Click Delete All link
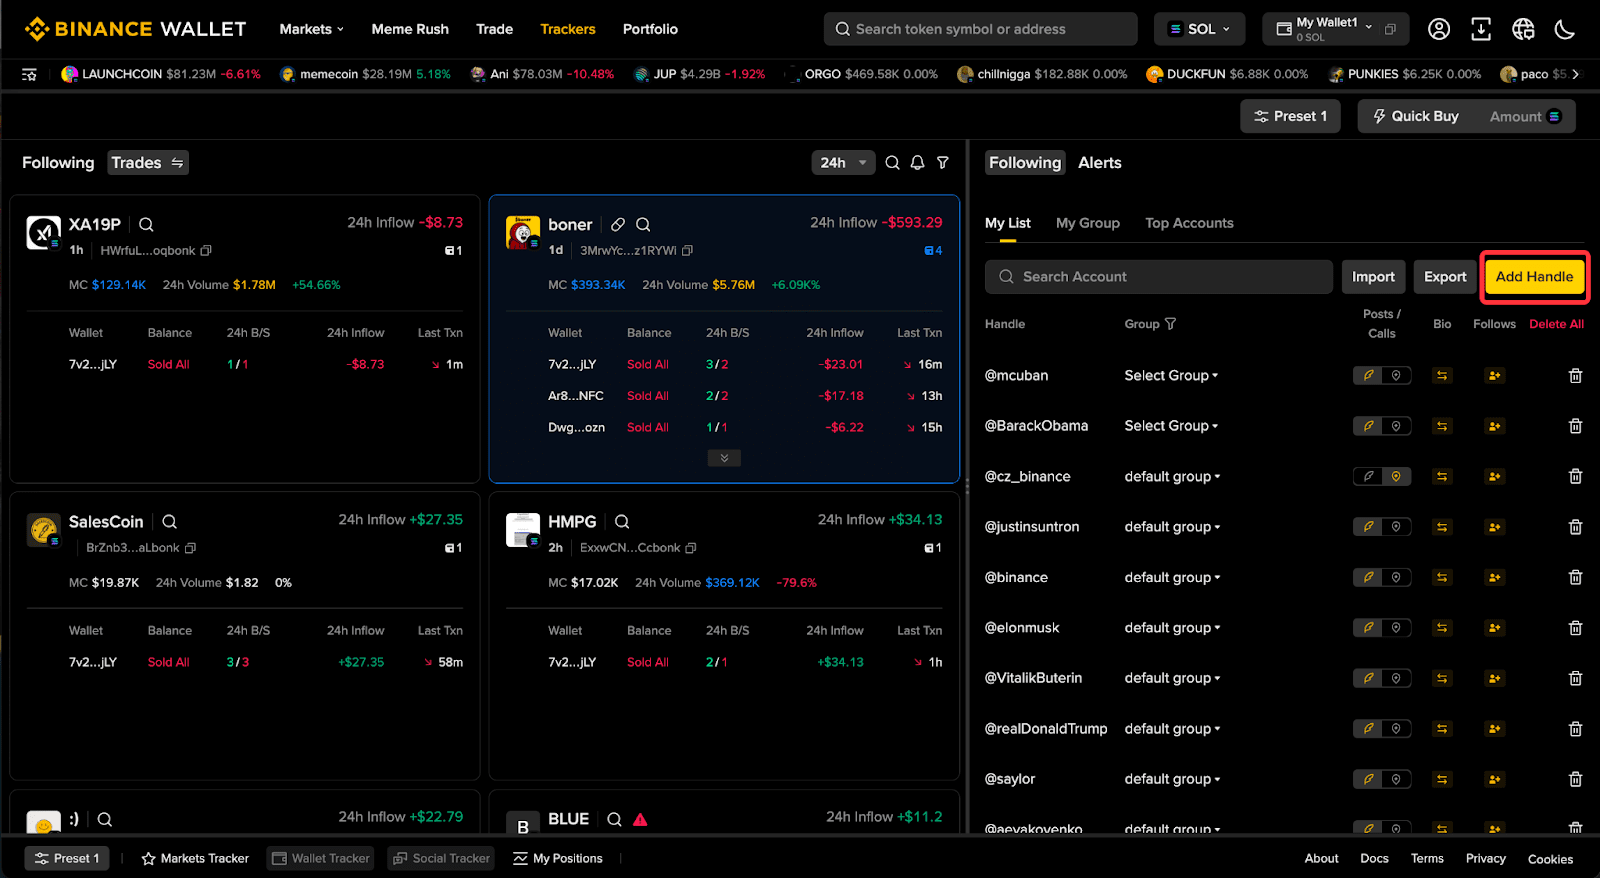The image size is (1600, 878). pyautogui.click(x=1556, y=324)
